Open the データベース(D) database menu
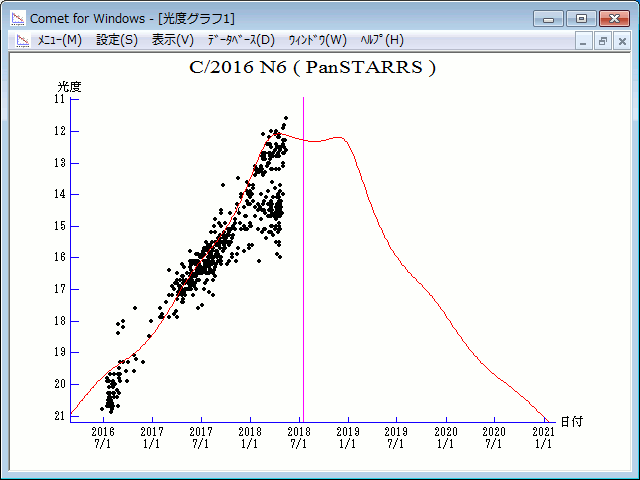The width and height of the screenshot is (640, 480). (240, 40)
